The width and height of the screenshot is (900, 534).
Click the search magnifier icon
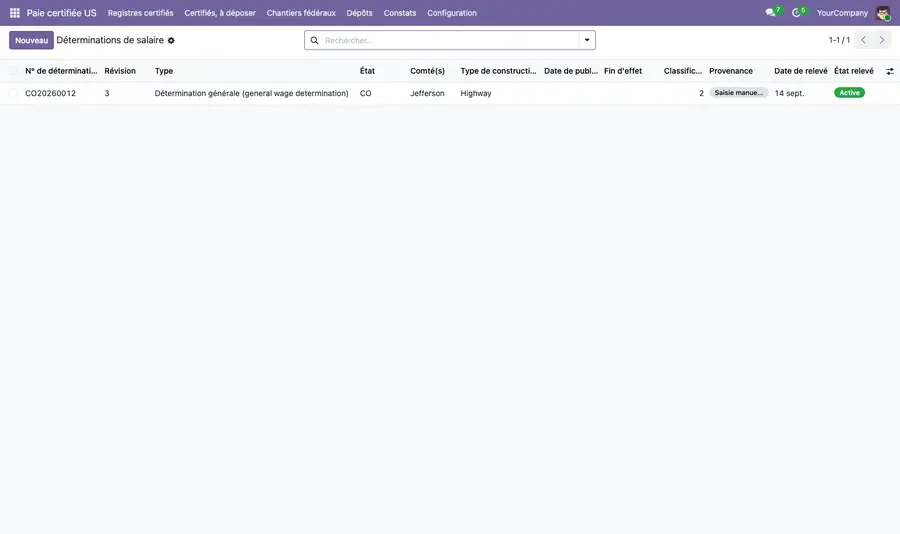point(315,40)
